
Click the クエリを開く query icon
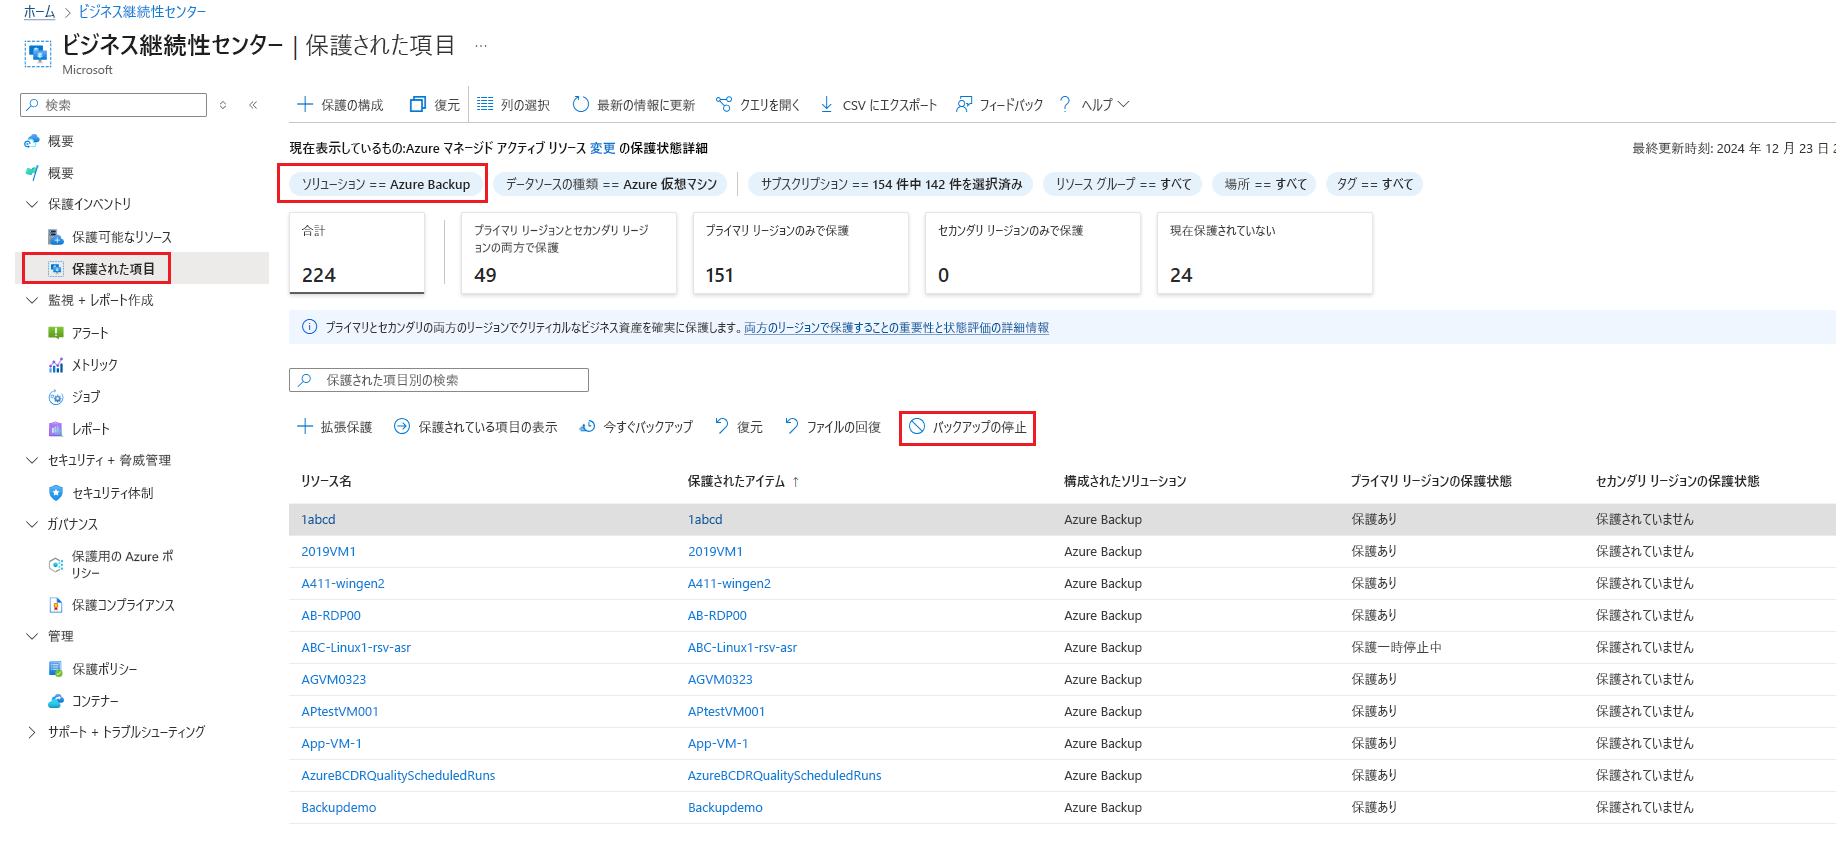[x=724, y=104]
